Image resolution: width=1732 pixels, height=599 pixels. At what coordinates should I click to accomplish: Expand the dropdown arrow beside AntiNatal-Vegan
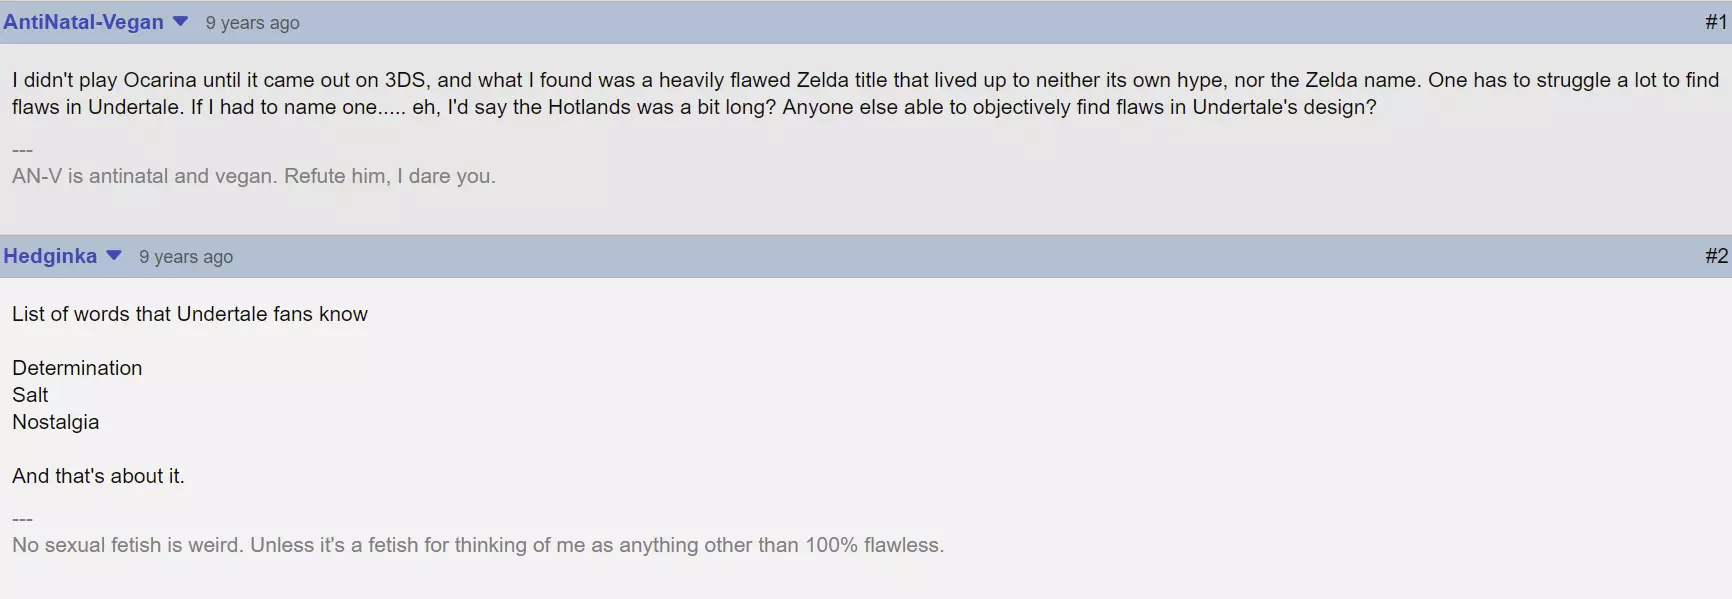coord(181,21)
